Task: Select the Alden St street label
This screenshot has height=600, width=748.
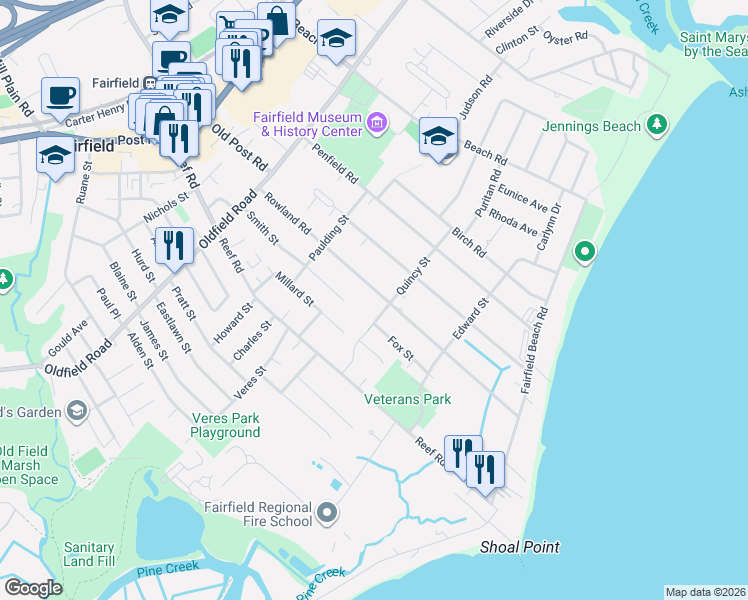Action: [140, 351]
